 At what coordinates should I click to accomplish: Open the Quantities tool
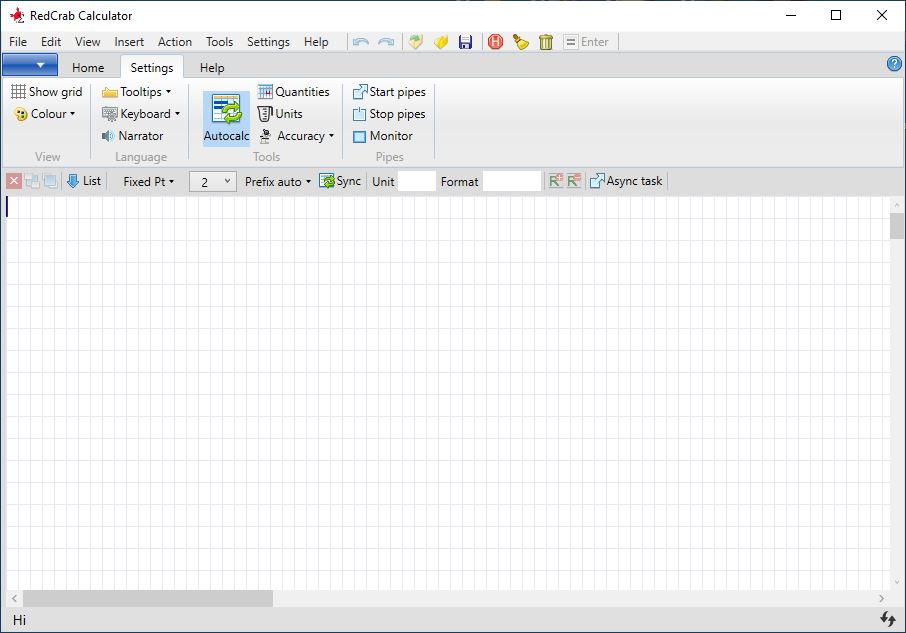tap(294, 92)
